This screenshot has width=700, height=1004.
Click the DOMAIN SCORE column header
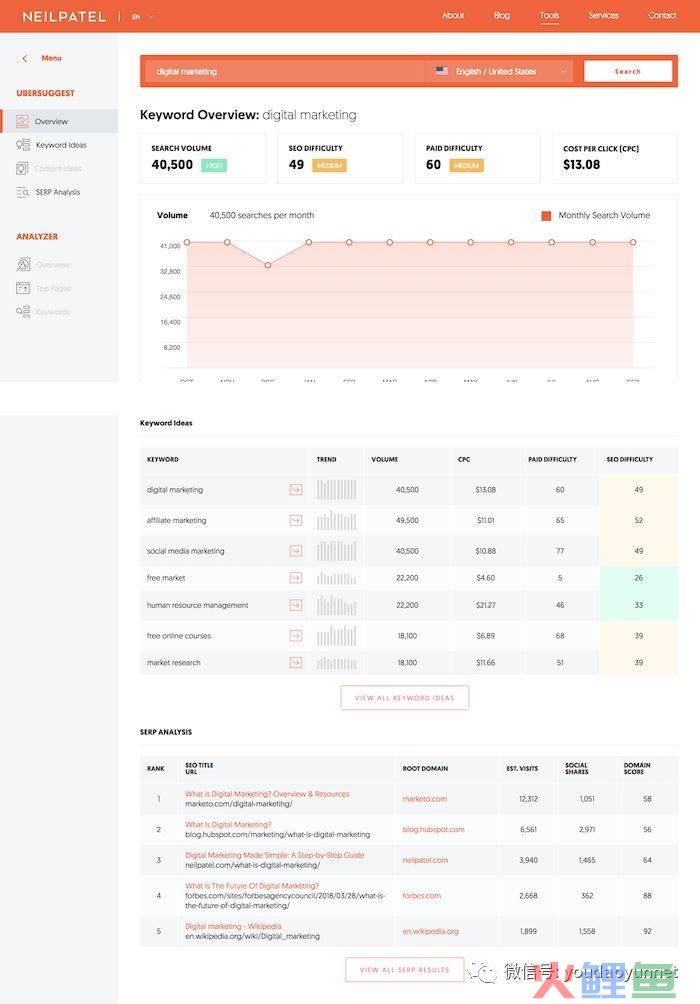pyautogui.click(x=637, y=768)
